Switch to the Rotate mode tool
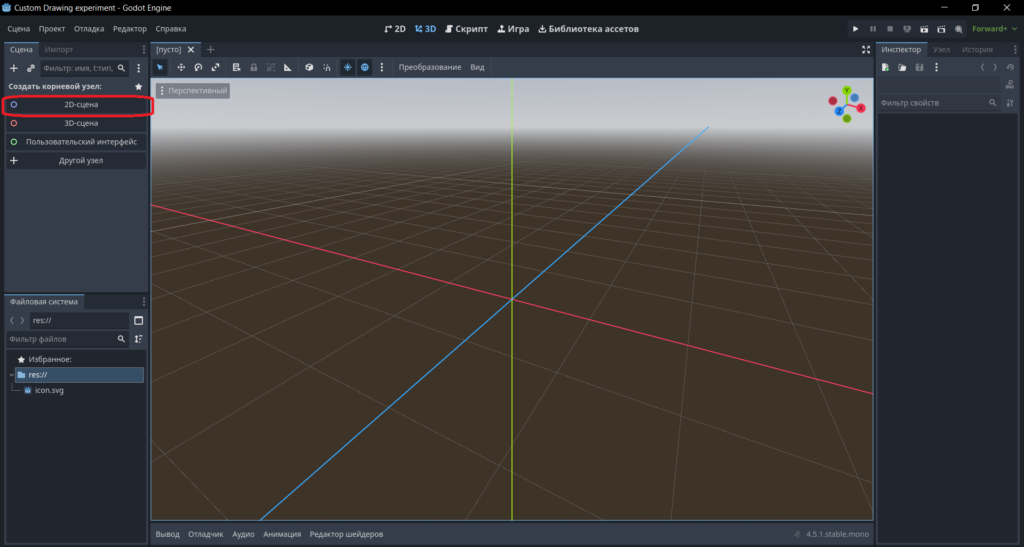The height and width of the screenshot is (547, 1024). point(198,67)
